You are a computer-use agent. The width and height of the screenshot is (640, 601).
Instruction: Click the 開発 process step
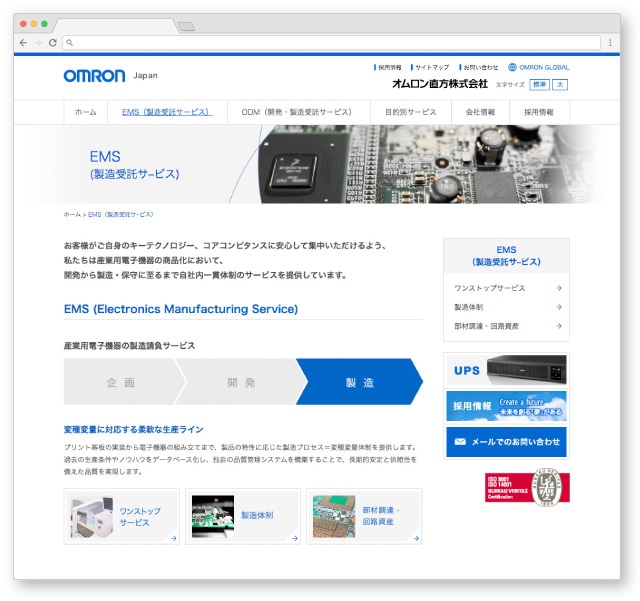241,382
